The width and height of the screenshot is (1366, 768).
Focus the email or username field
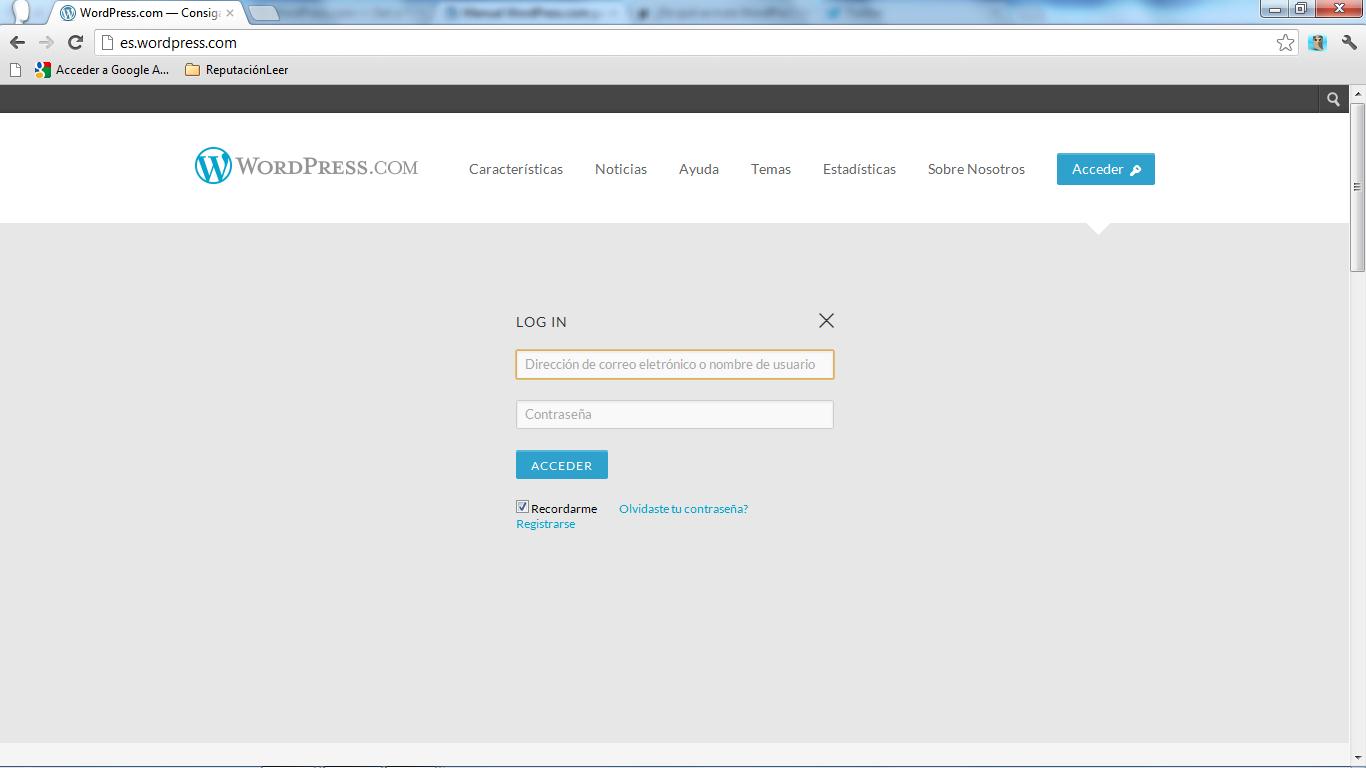[675, 364]
